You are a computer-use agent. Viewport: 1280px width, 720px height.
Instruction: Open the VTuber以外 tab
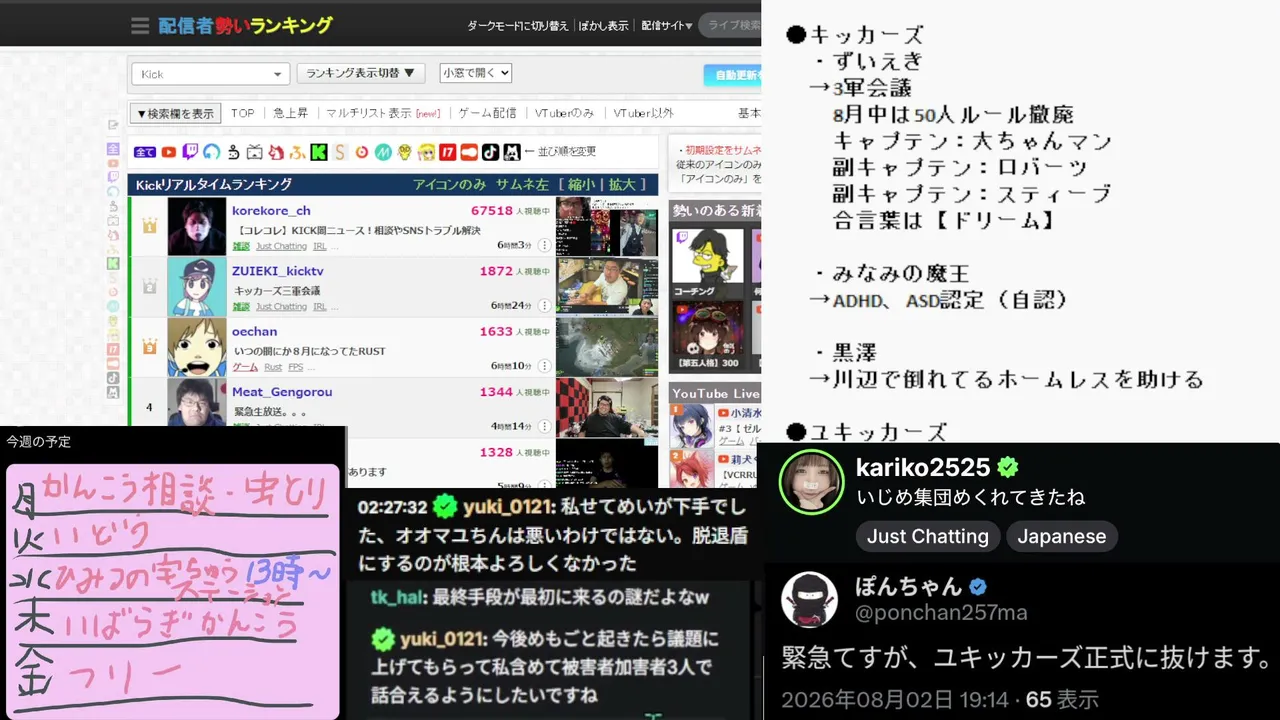[644, 113]
